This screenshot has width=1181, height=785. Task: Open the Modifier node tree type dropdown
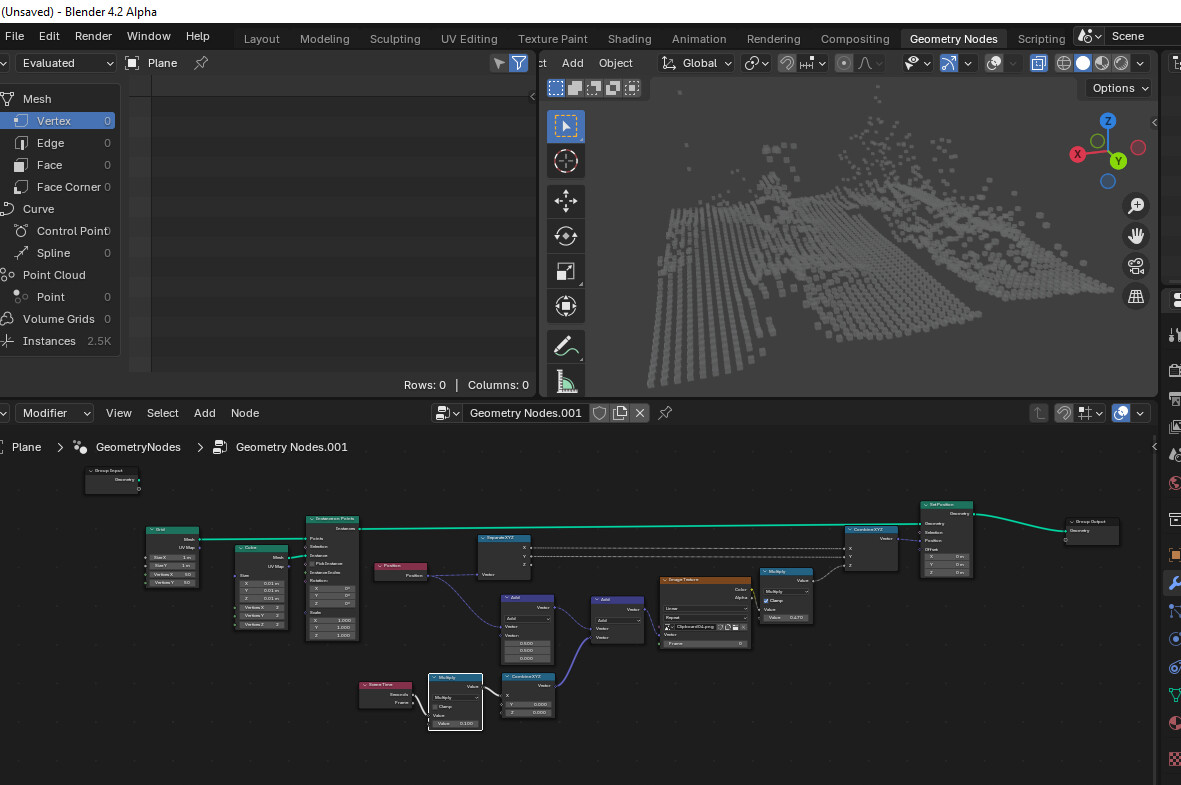coord(54,413)
